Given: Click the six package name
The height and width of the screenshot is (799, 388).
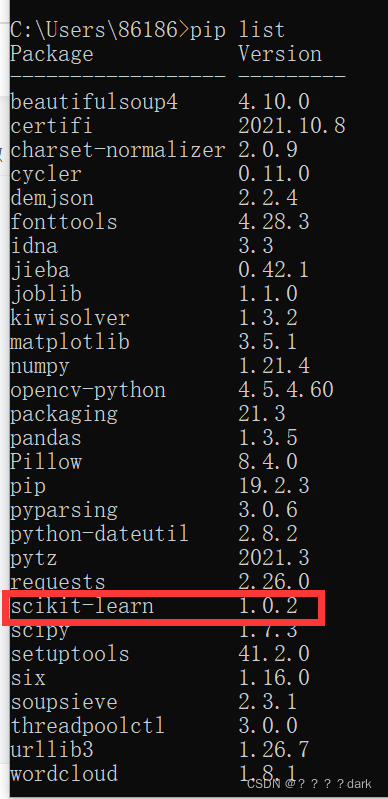Looking at the screenshot, I should tap(28, 678).
